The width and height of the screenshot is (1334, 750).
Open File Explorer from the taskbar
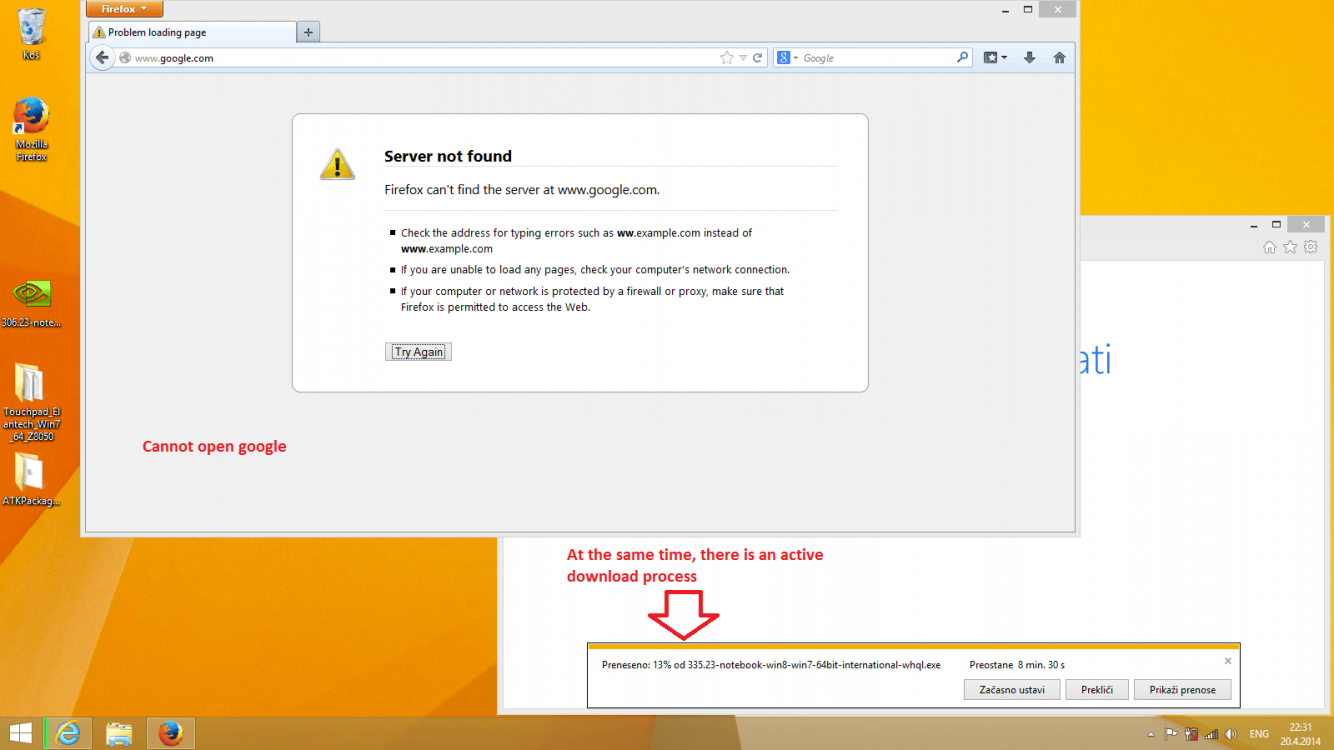119,734
